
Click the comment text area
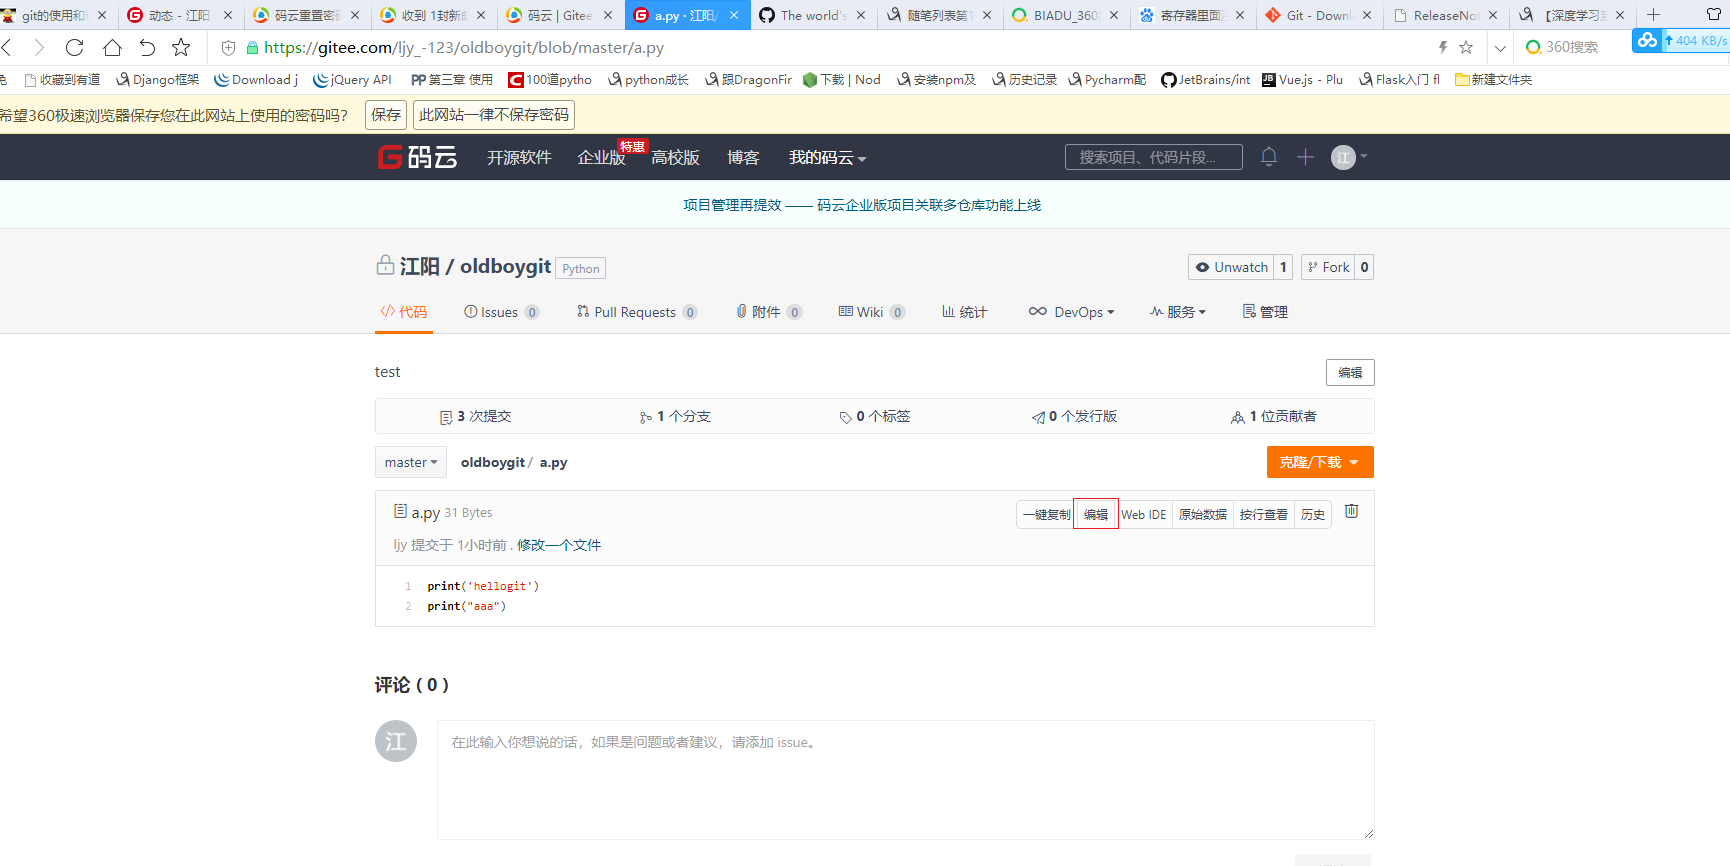pyautogui.click(x=905, y=780)
